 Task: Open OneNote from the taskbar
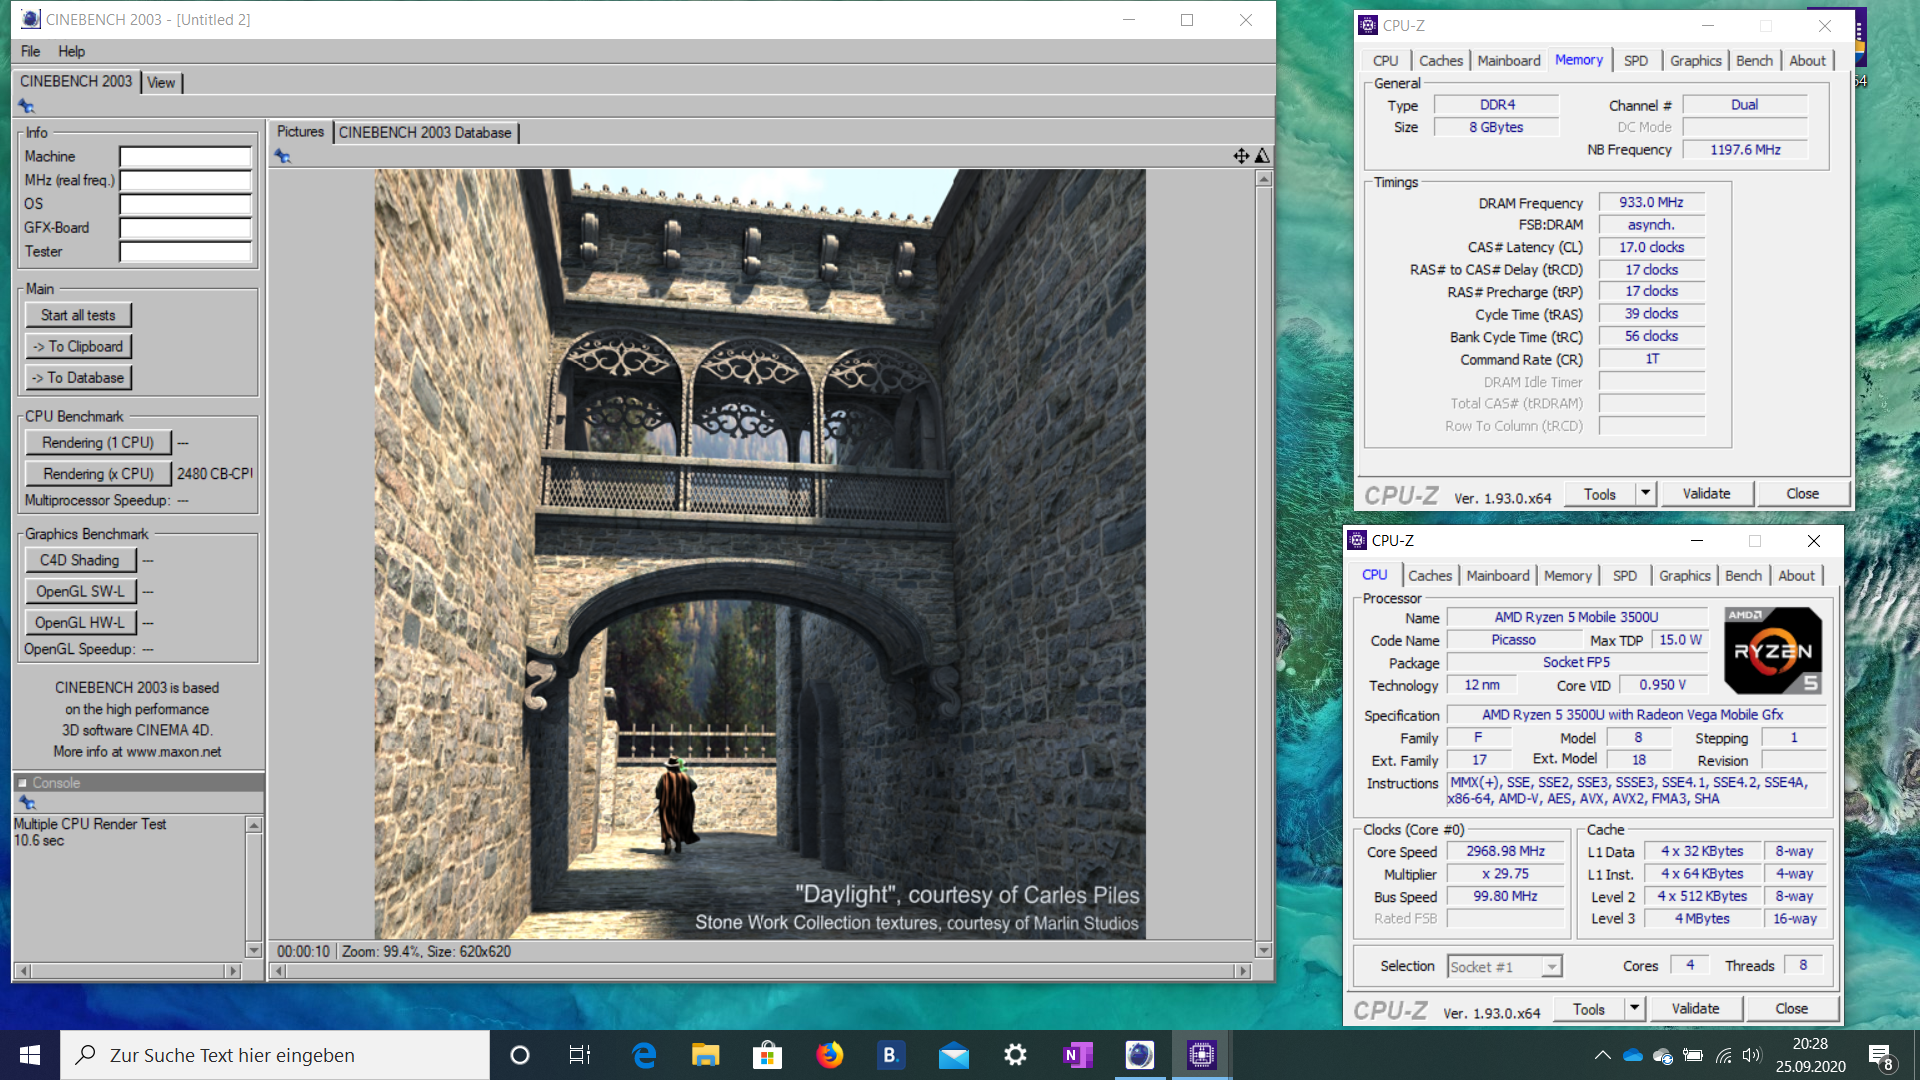click(x=1077, y=1055)
